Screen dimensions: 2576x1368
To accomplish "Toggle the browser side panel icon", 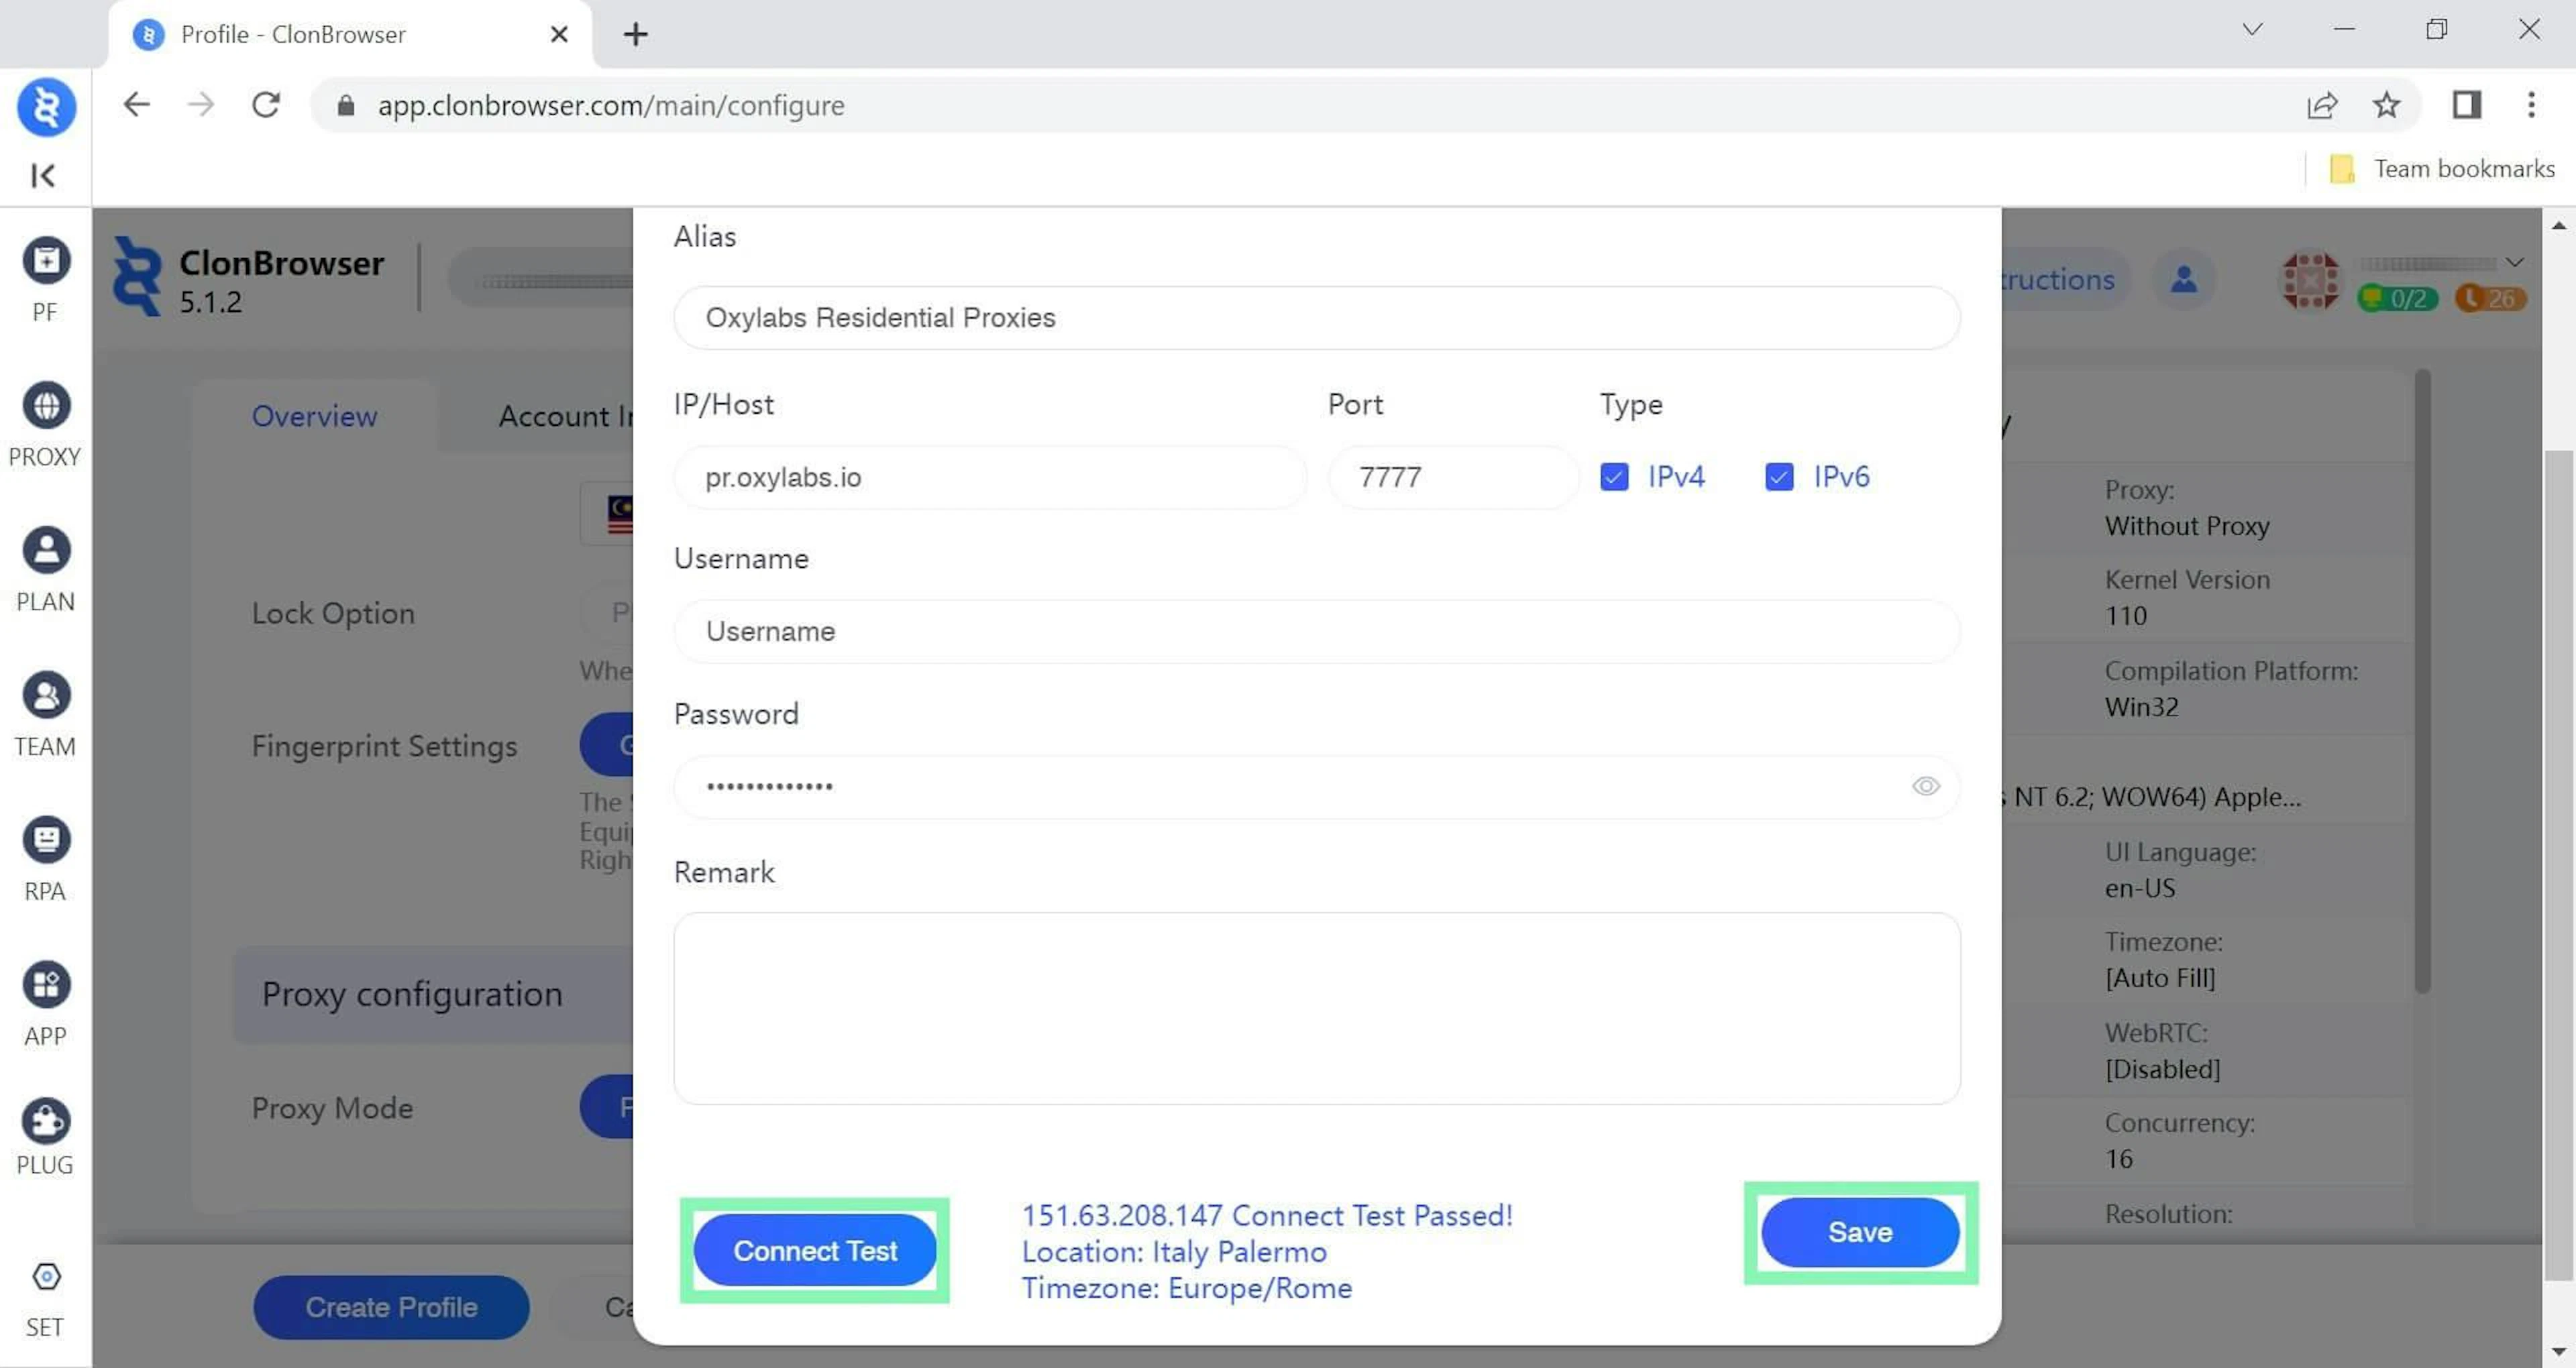I will click(x=2467, y=105).
